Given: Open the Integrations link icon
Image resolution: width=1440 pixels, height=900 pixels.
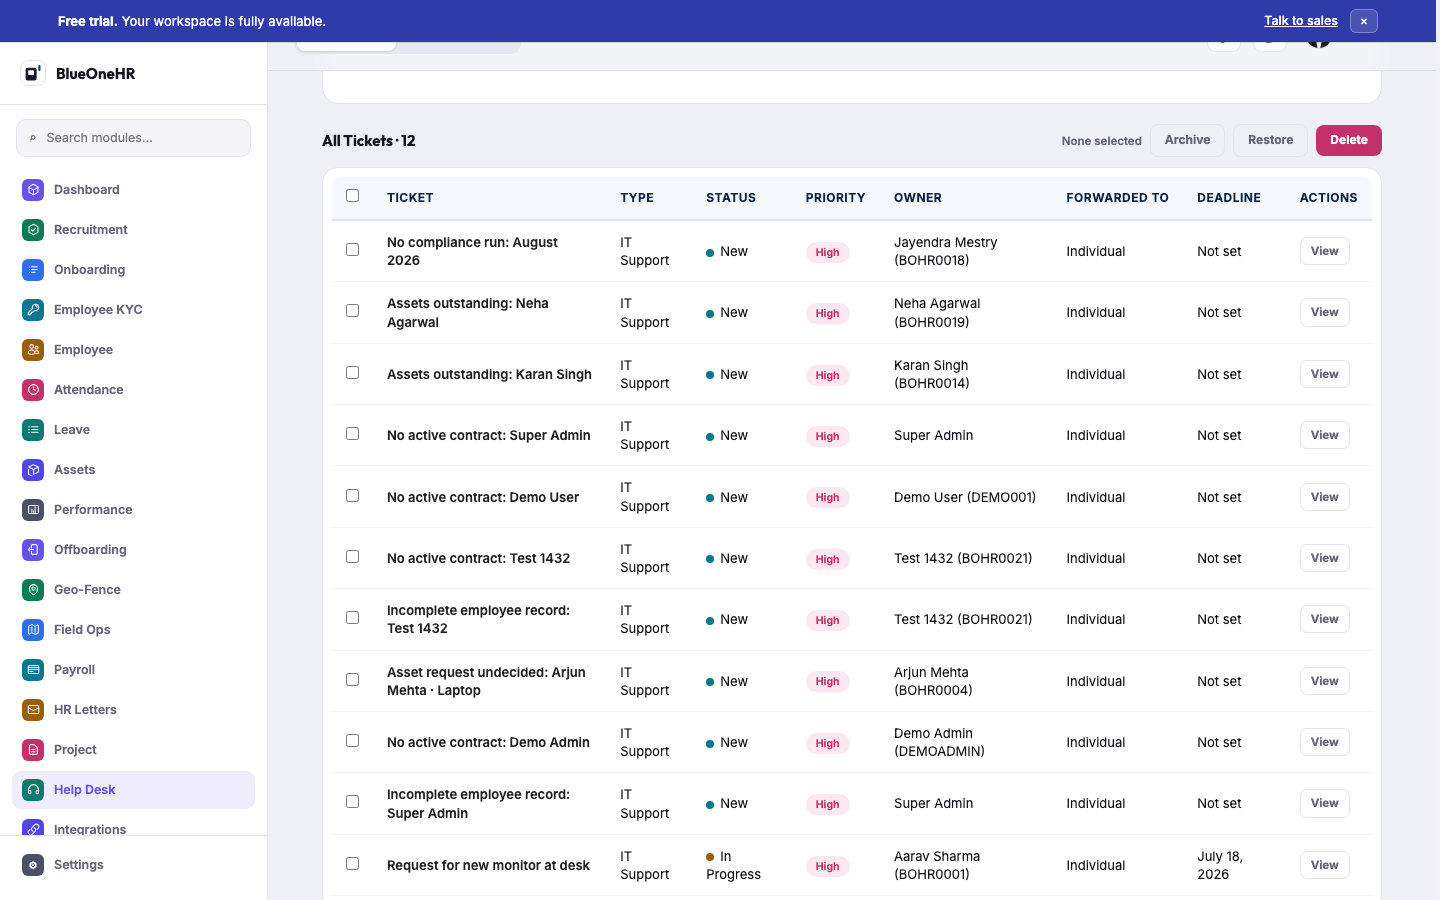Looking at the screenshot, I should point(33,828).
